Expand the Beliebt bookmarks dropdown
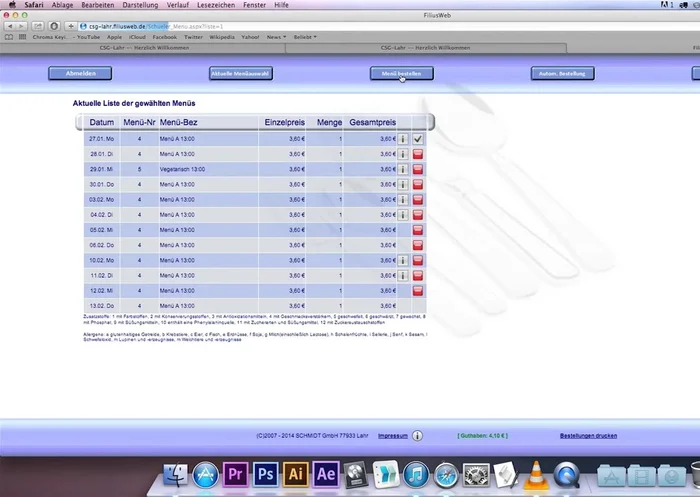 (x=305, y=37)
